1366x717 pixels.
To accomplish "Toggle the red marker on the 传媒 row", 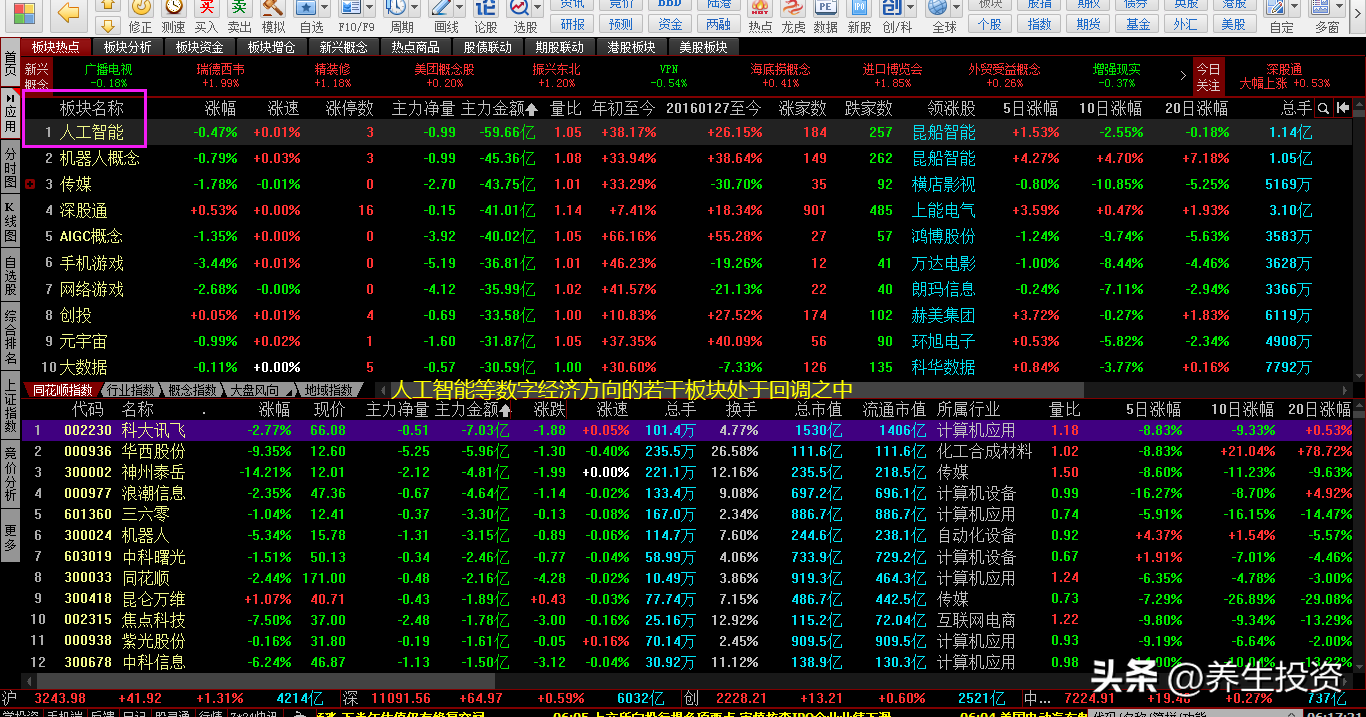I will point(31,184).
